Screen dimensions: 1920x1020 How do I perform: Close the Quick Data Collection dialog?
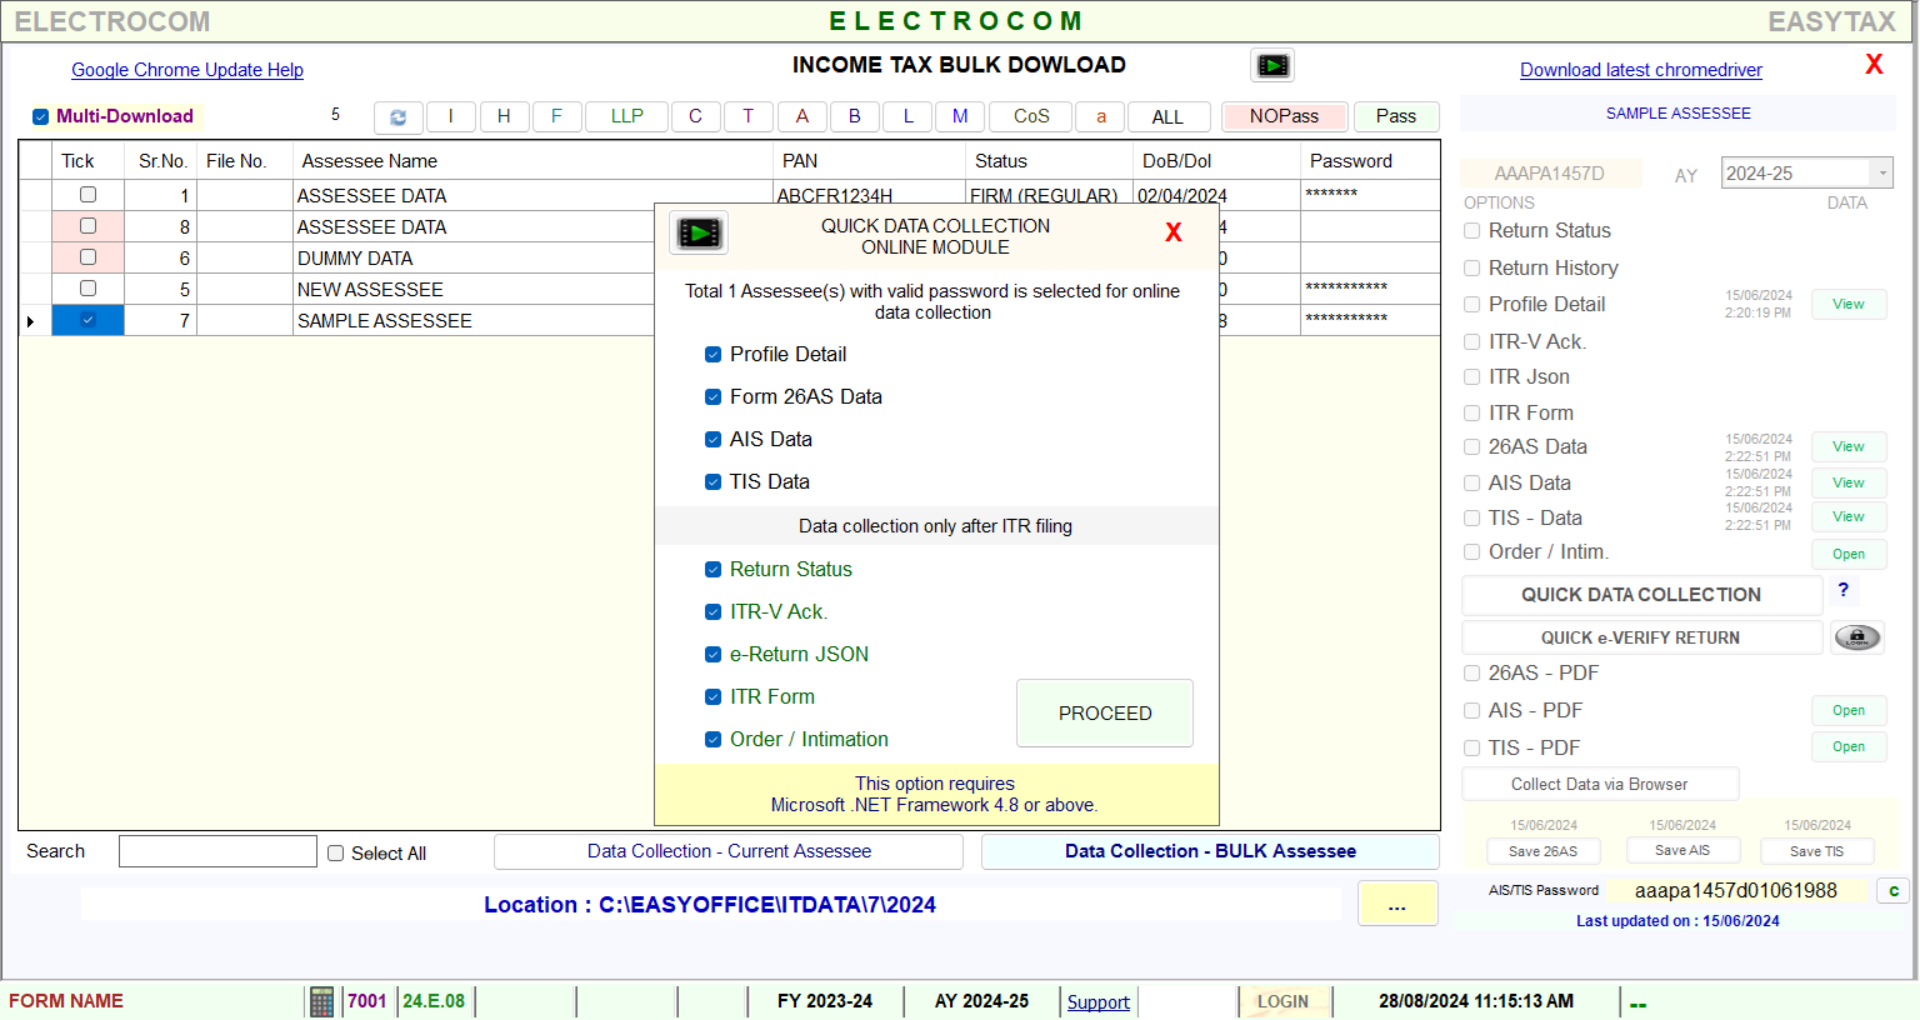pos(1173,232)
